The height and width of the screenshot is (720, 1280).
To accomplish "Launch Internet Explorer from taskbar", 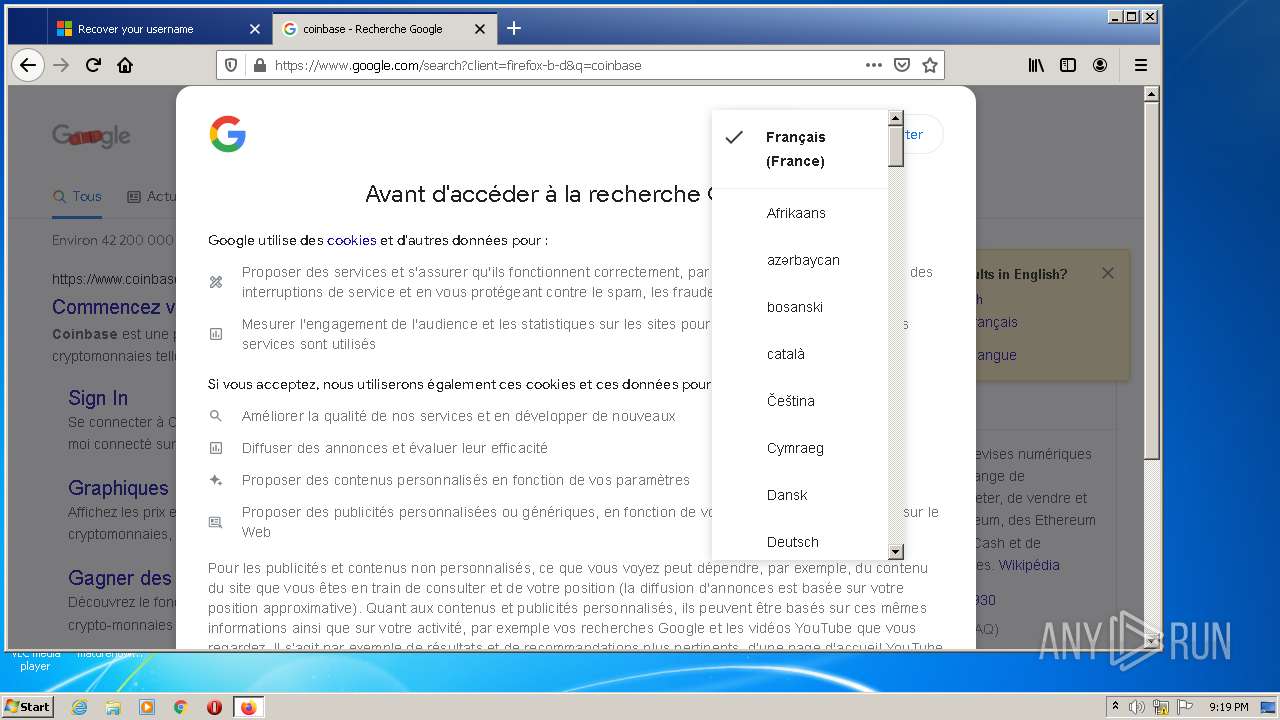I will [79, 707].
